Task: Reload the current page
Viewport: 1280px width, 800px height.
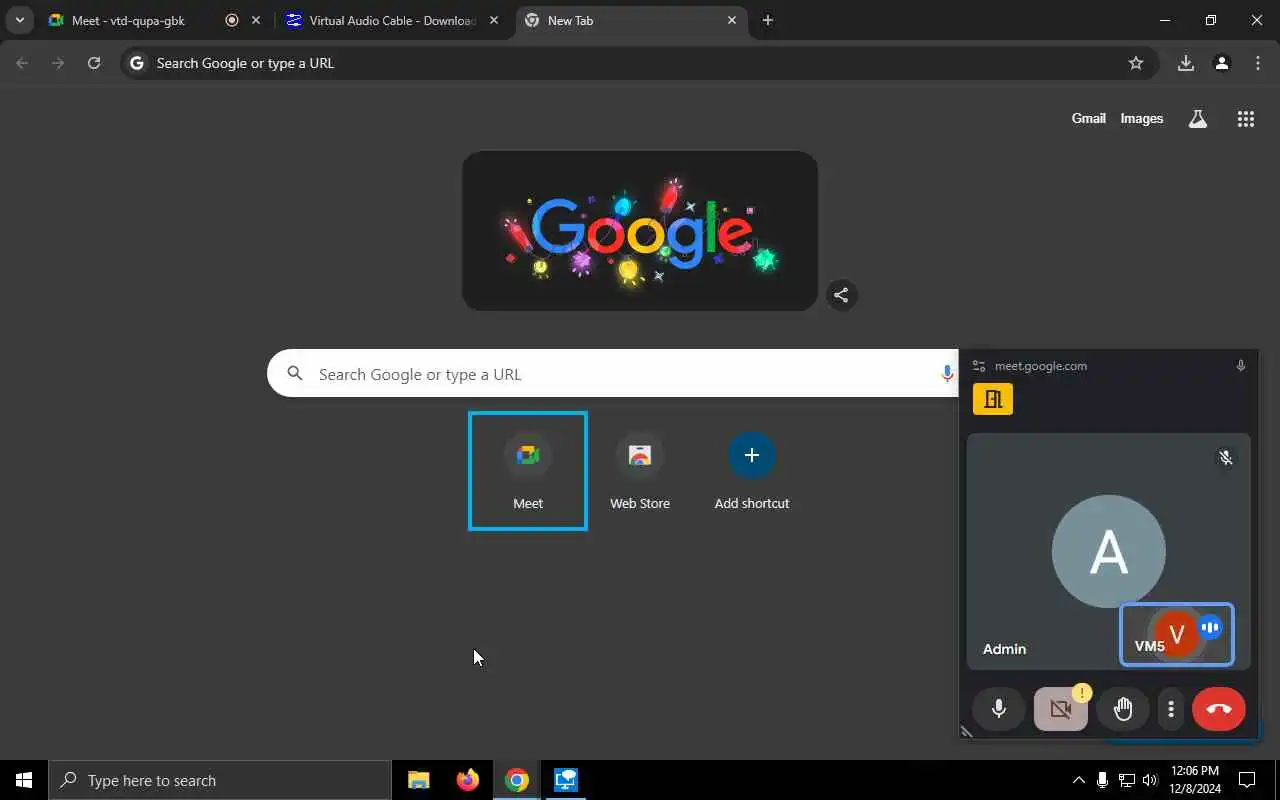Action: tap(94, 63)
